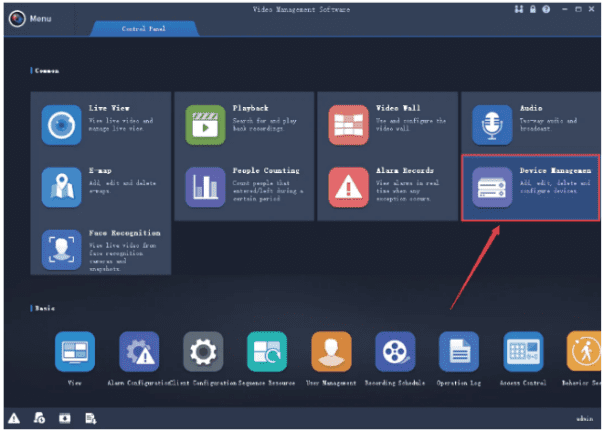Screen dimensions: 603x432
Task: Open Access Control icon
Action: [523, 353]
